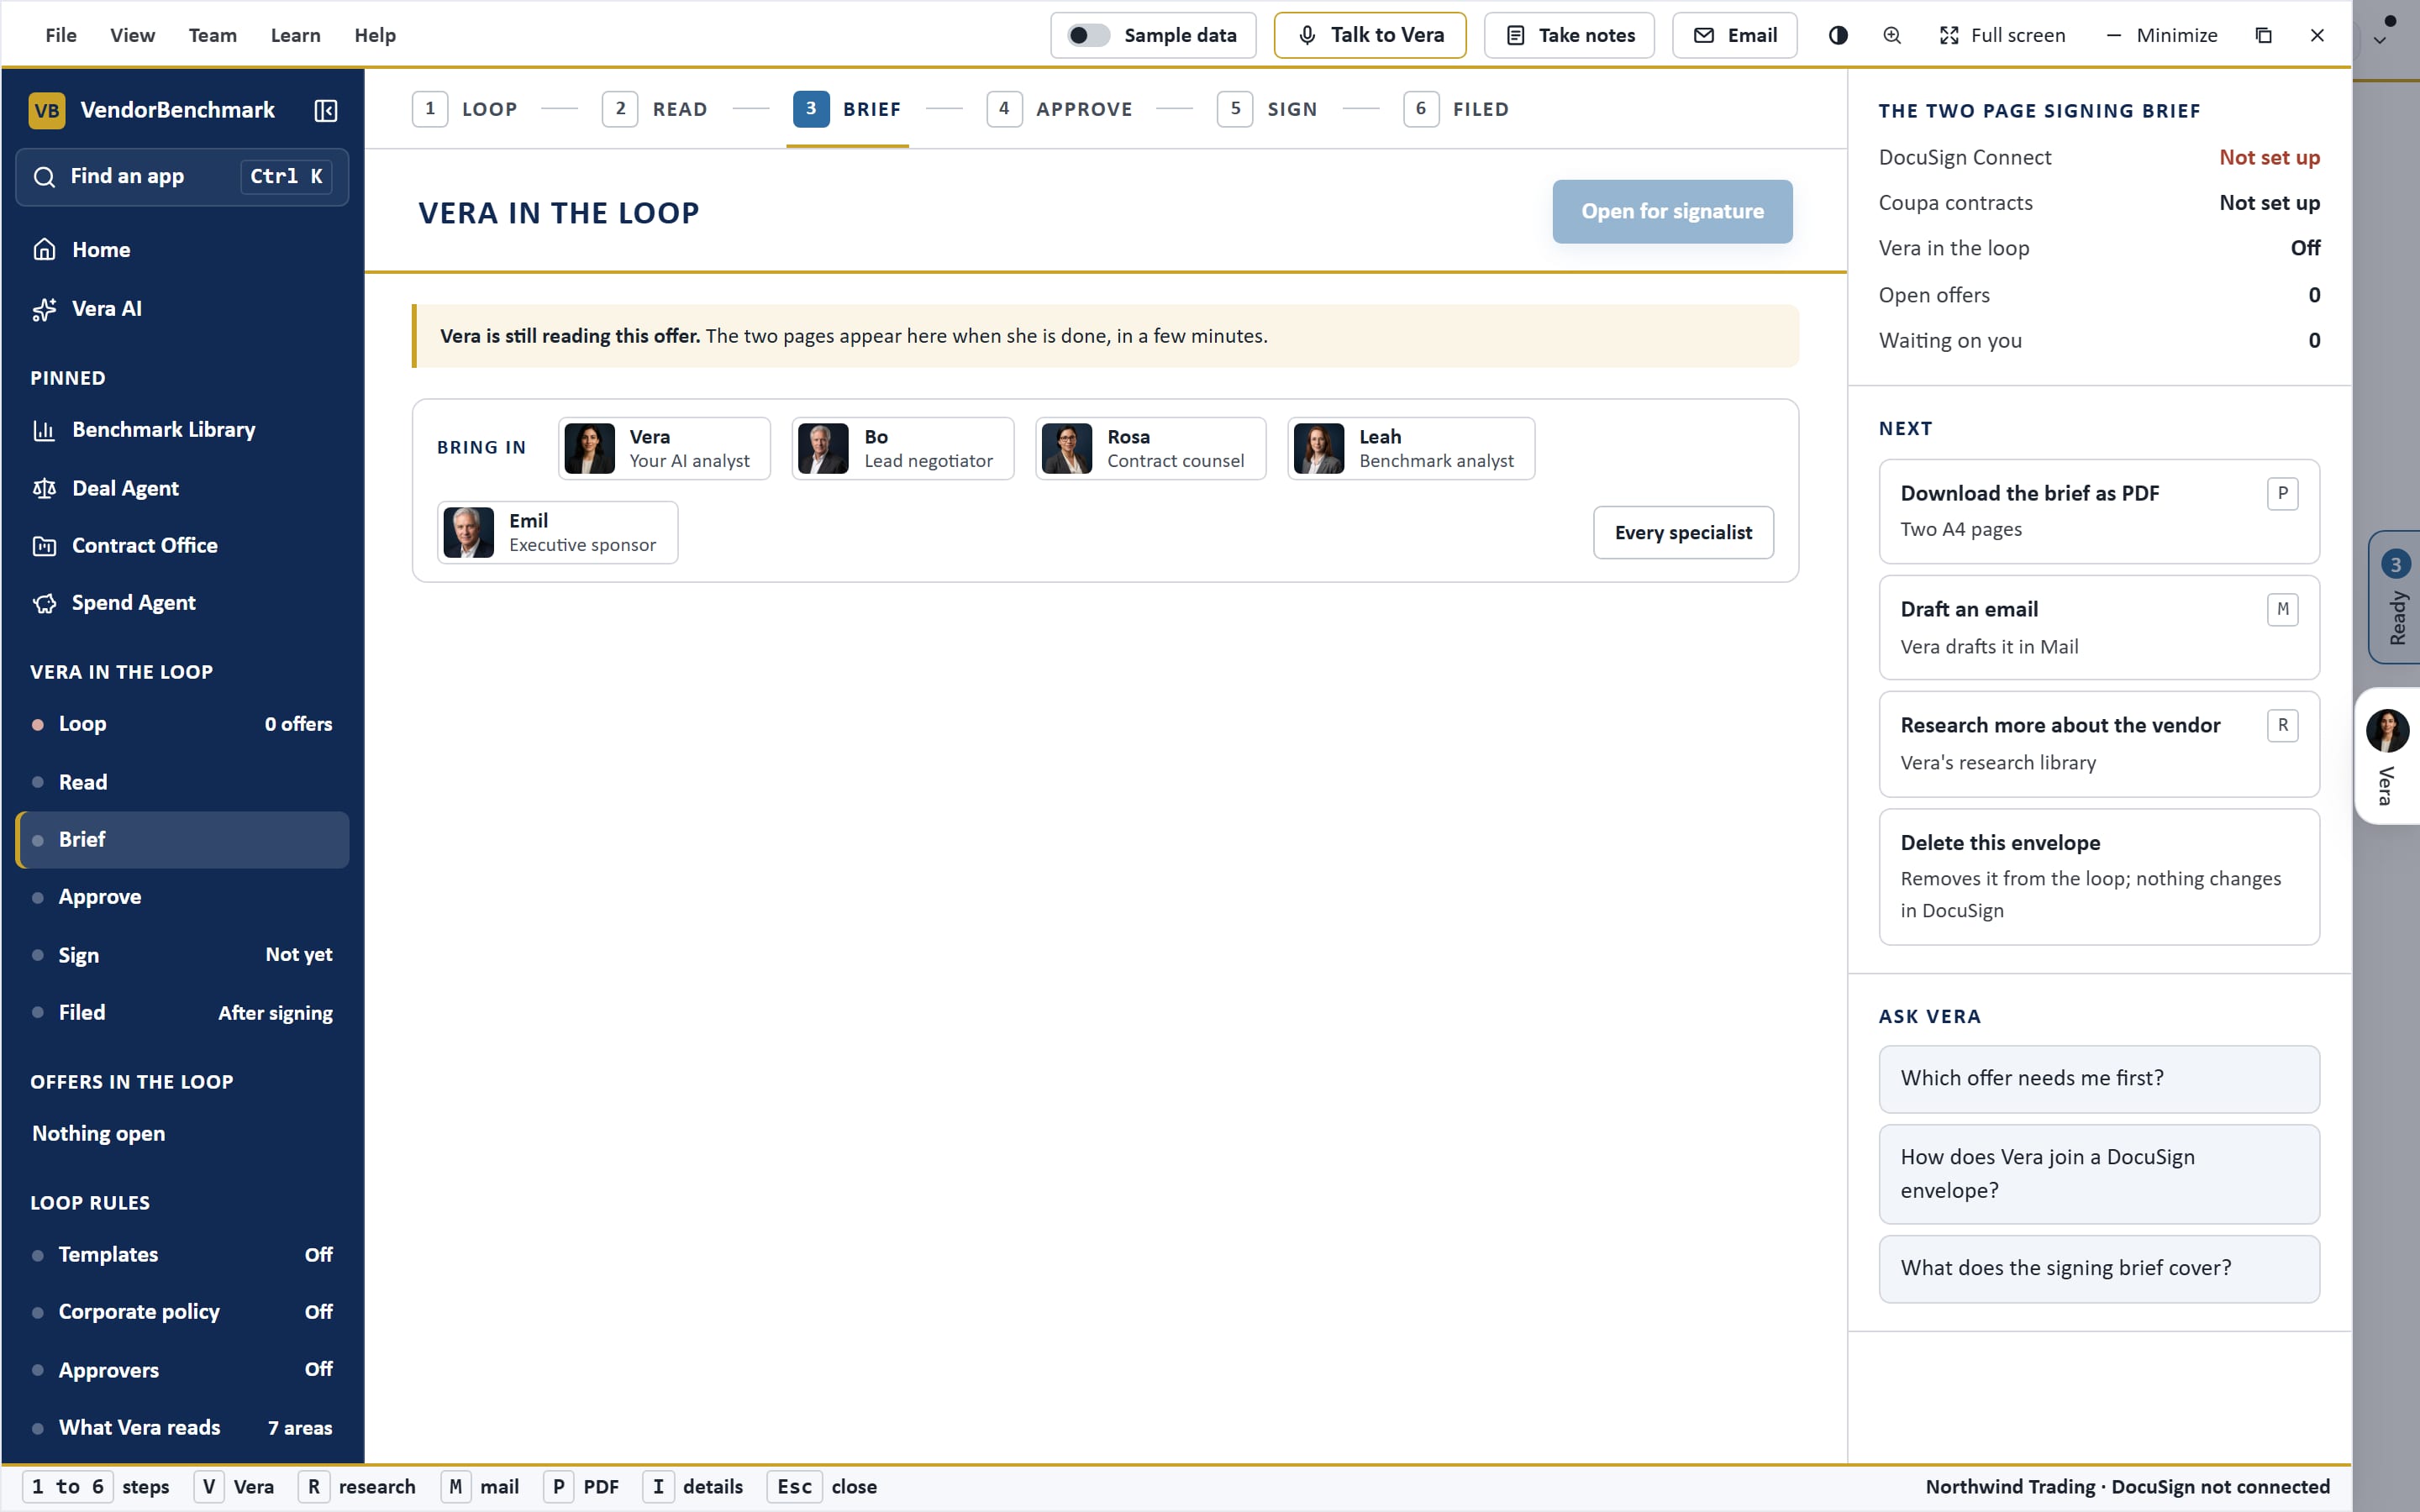Click the Every specialist button
This screenshot has height=1512, width=2420.
tap(1683, 533)
